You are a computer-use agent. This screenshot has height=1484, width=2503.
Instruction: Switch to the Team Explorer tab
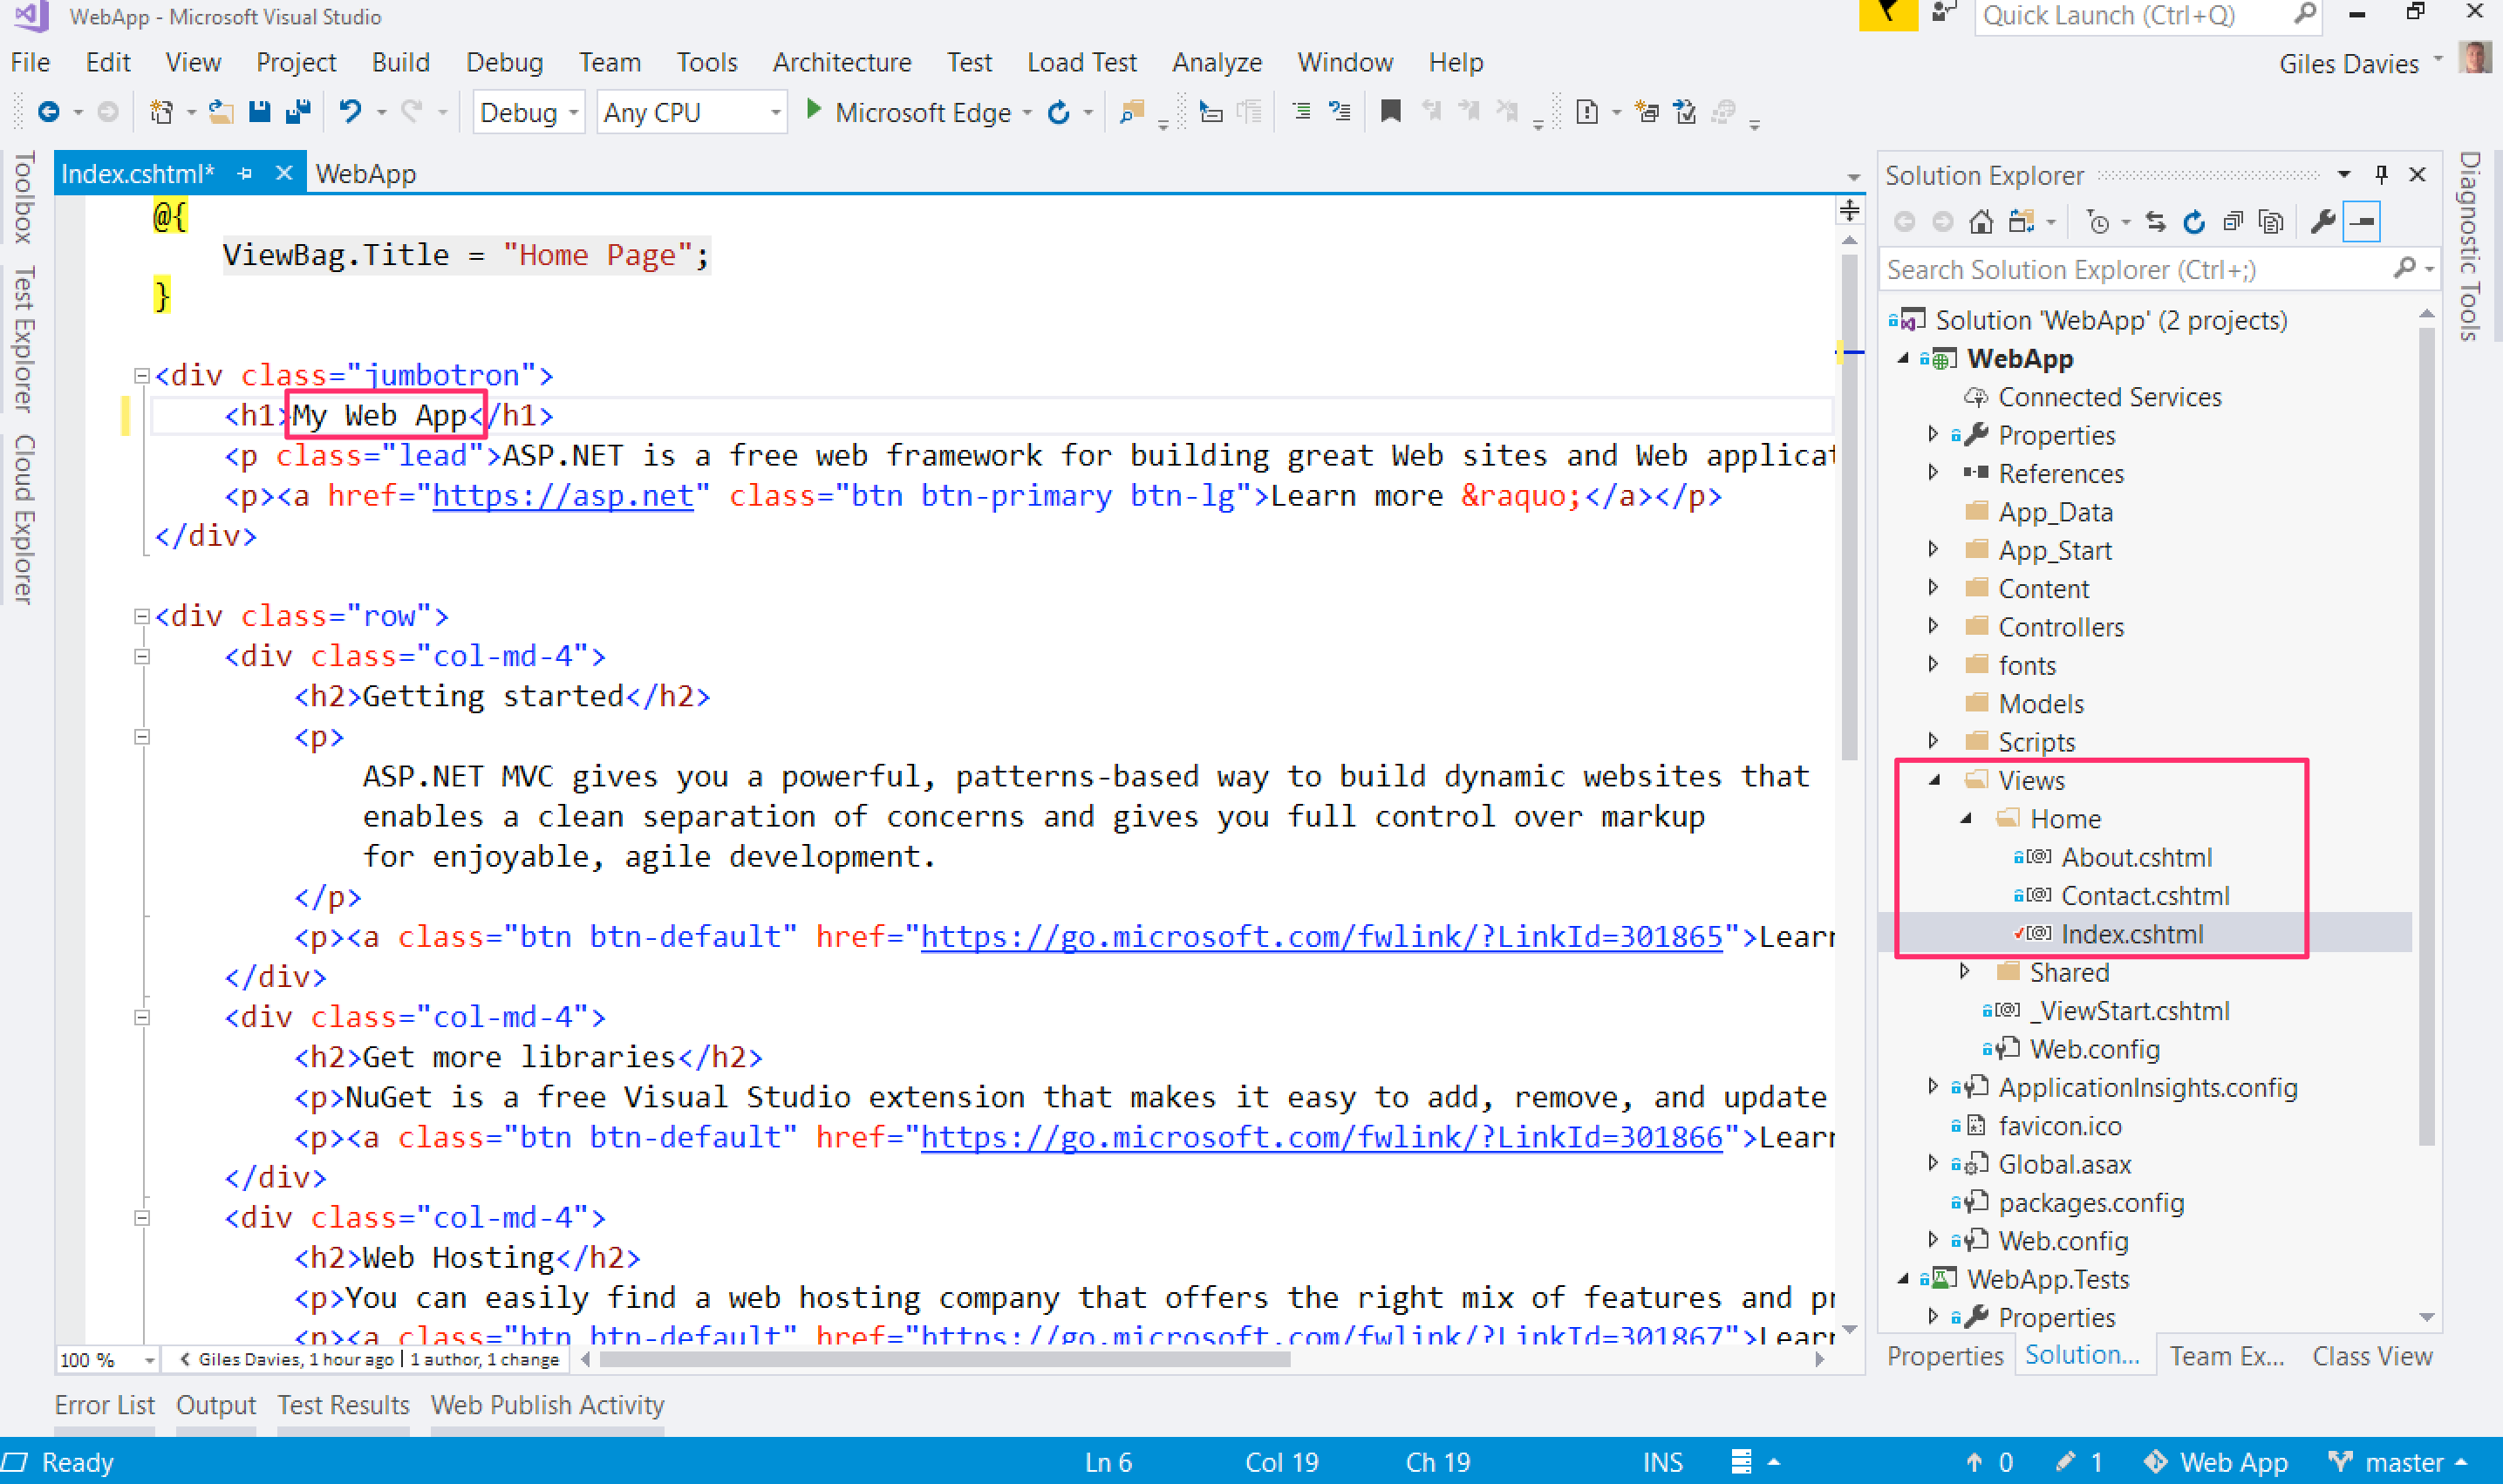pos(2226,1356)
